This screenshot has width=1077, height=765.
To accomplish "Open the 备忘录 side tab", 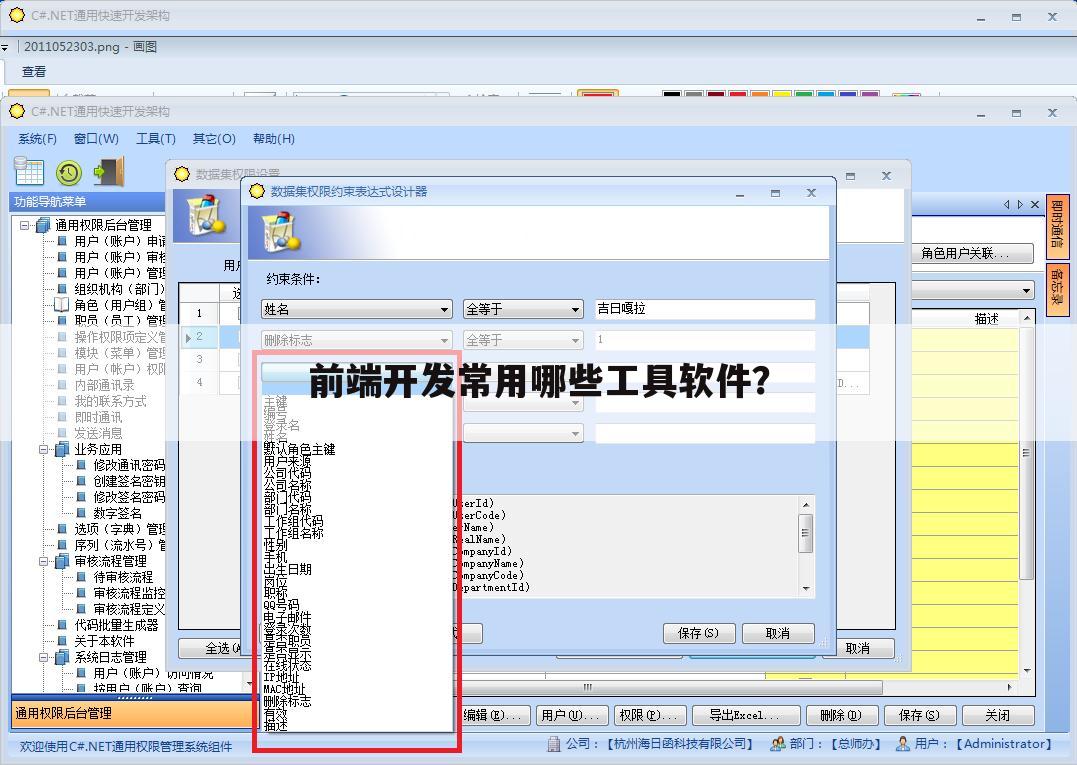I will coord(1057,290).
